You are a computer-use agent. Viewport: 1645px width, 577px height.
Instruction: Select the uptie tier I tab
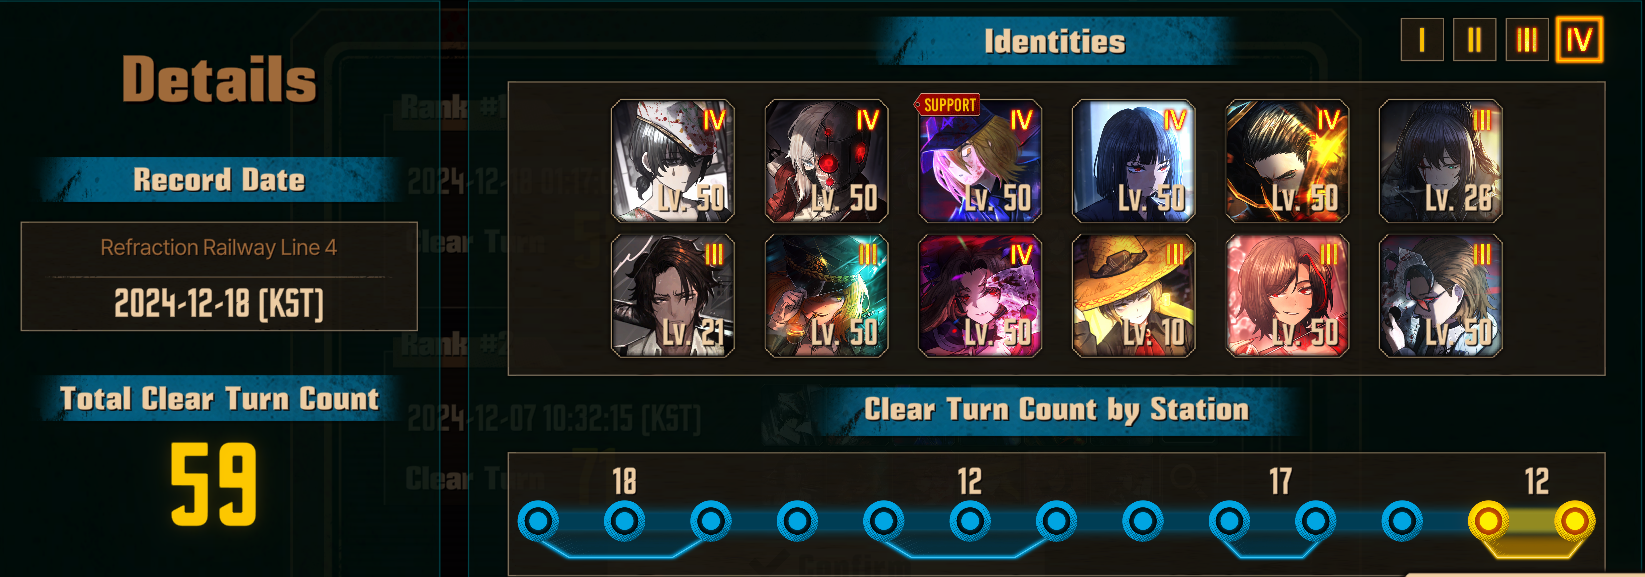tap(1422, 40)
